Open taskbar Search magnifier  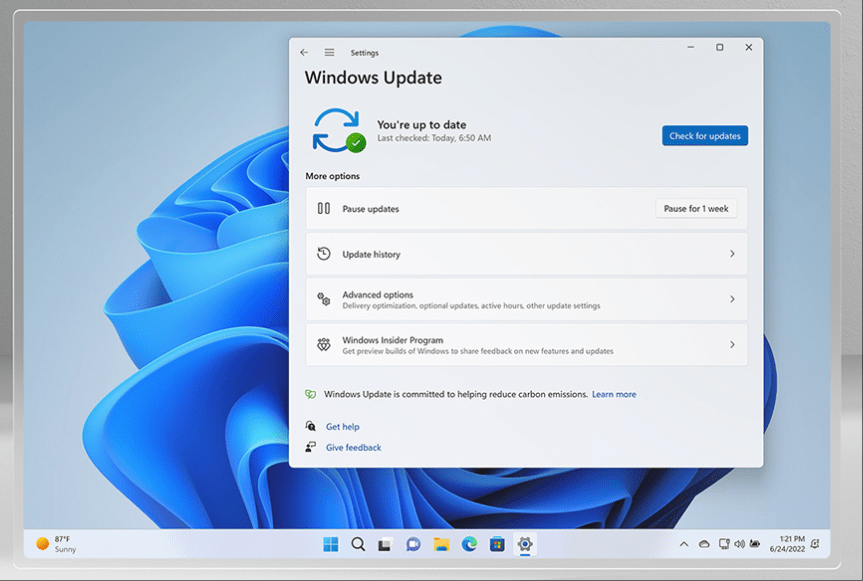(358, 544)
